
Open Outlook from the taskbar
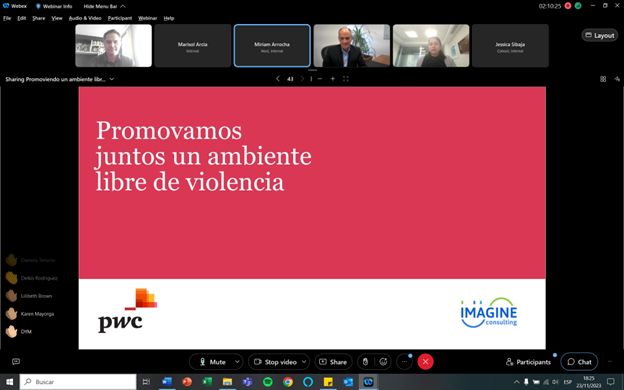[x=348, y=382]
